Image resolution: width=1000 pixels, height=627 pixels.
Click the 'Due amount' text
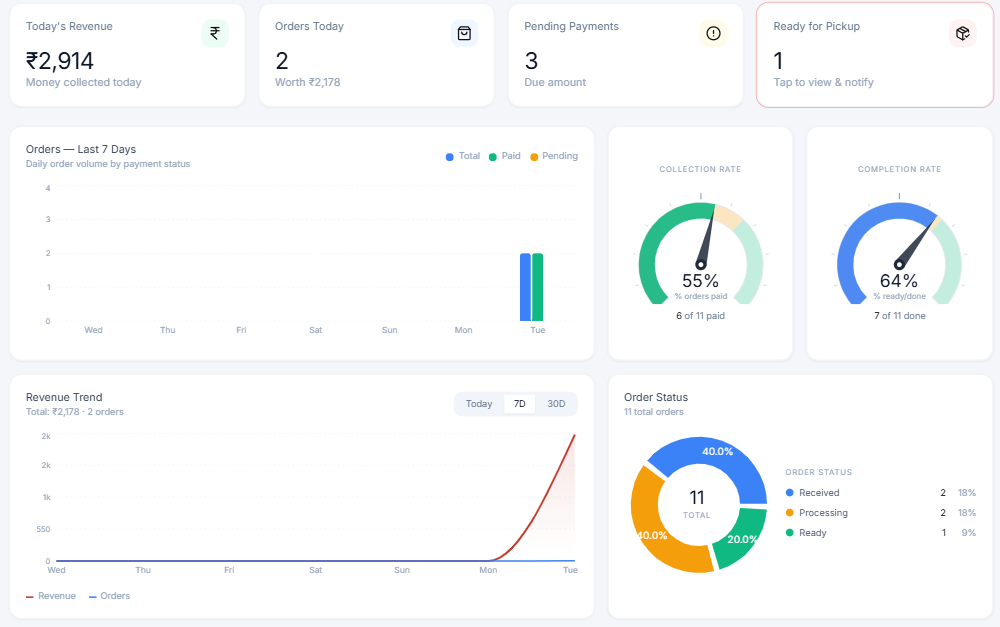(x=555, y=82)
